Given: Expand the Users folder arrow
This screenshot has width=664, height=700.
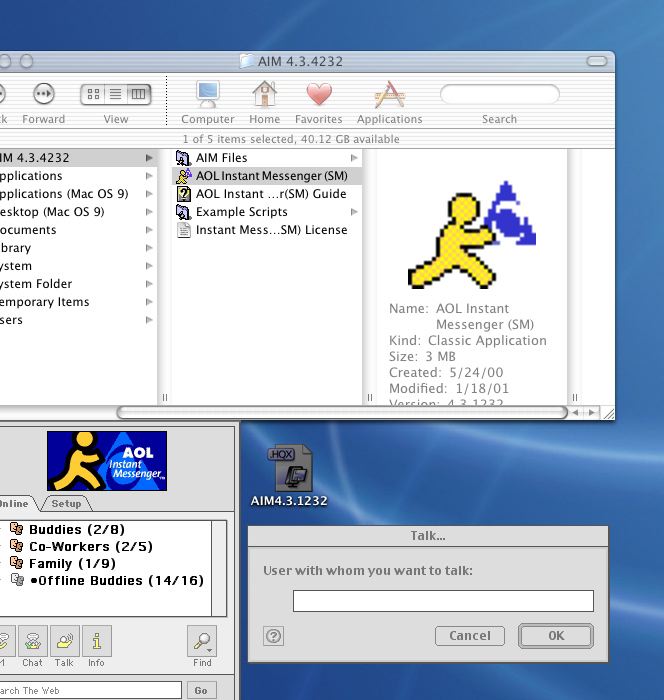Looking at the screenshot, I should (149, 320).
